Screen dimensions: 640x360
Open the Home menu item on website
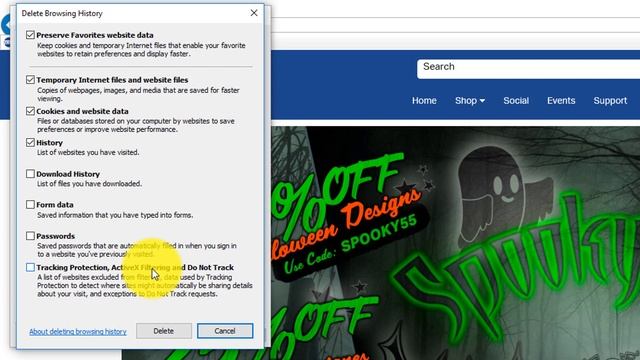point(424,101)
